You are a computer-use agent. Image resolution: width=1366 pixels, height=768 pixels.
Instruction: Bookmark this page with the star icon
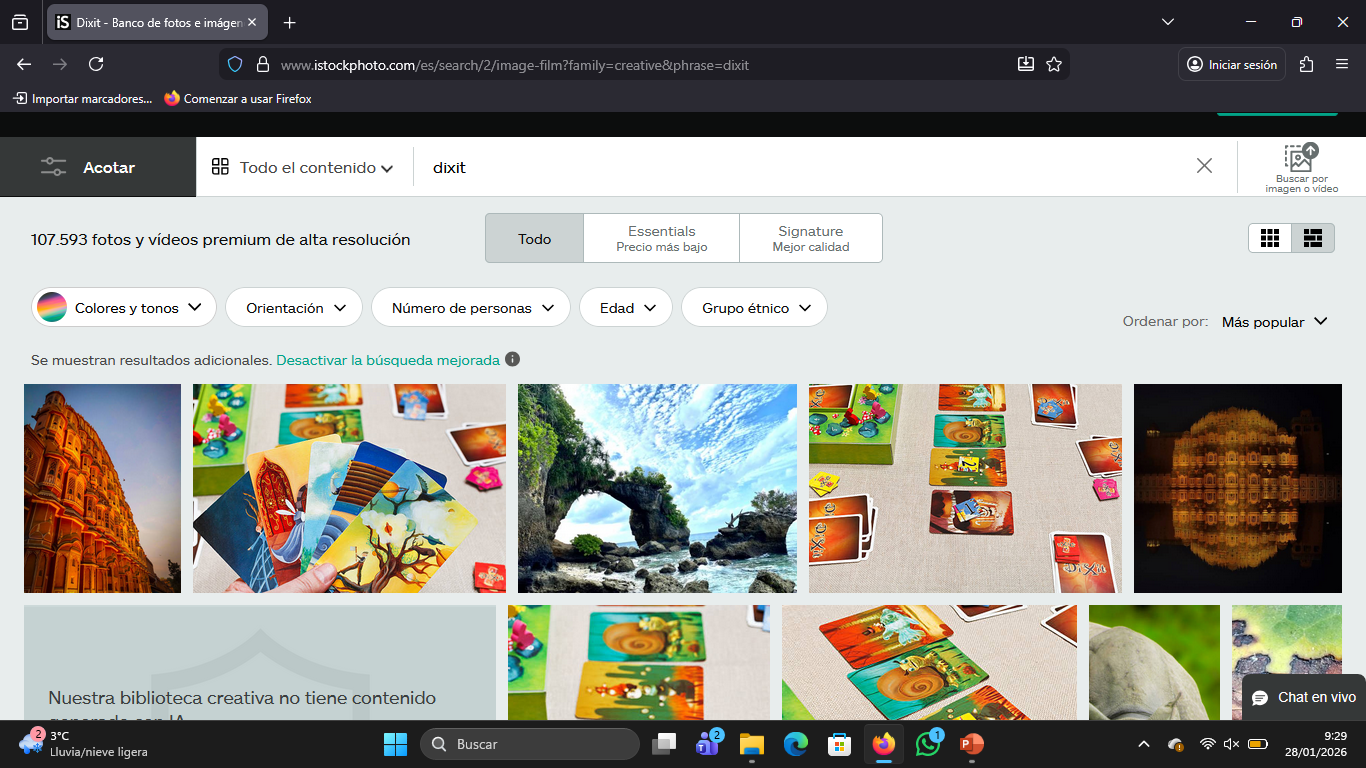coord(1053,64)
